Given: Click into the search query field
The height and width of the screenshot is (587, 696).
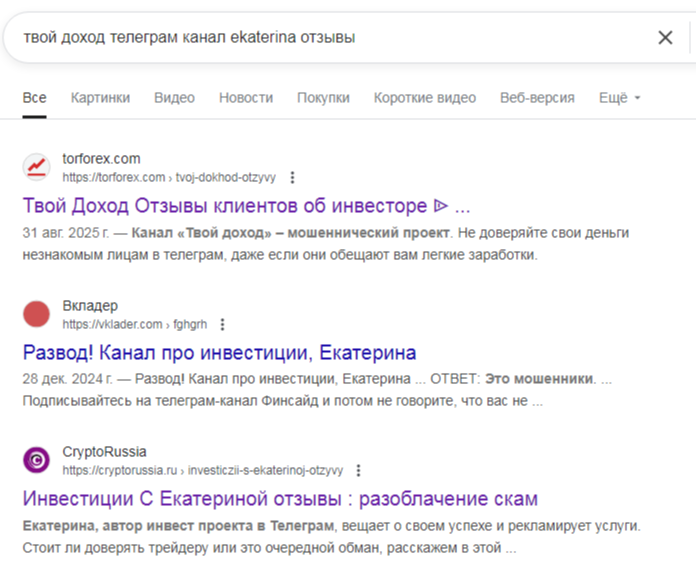Looking at the screenshot, I should (328, 37).
